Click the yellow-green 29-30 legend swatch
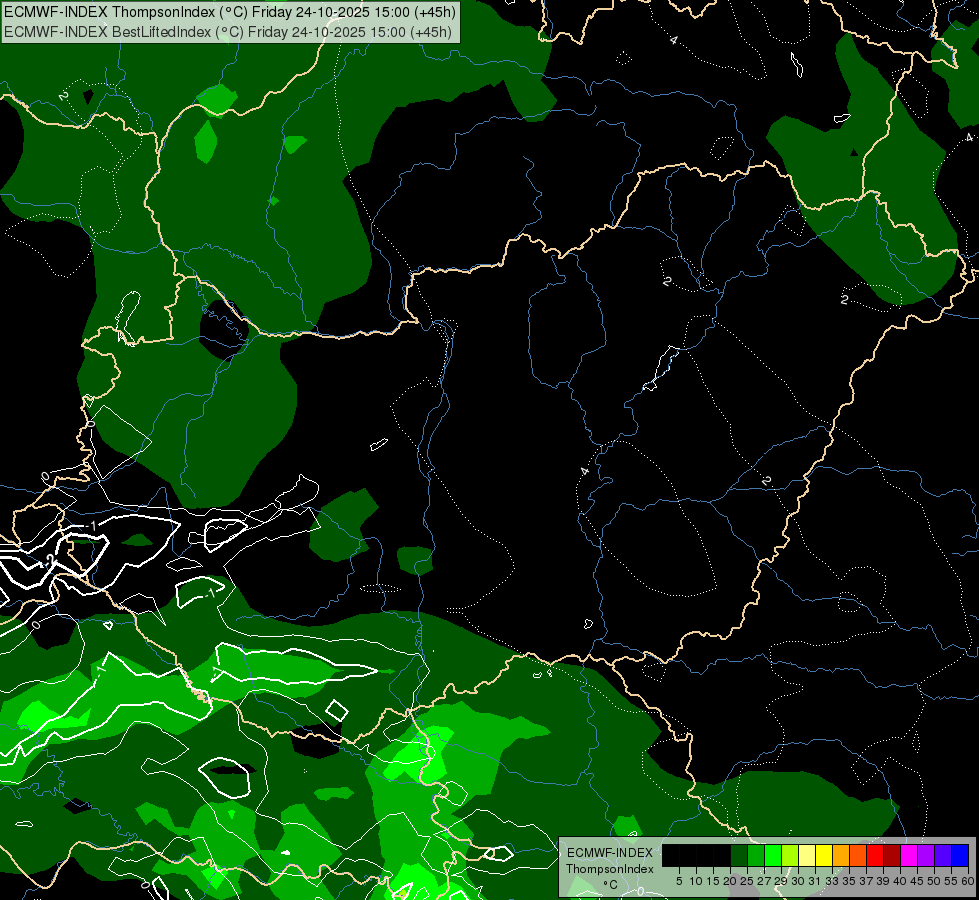979x900 pixels. (790, 855)
